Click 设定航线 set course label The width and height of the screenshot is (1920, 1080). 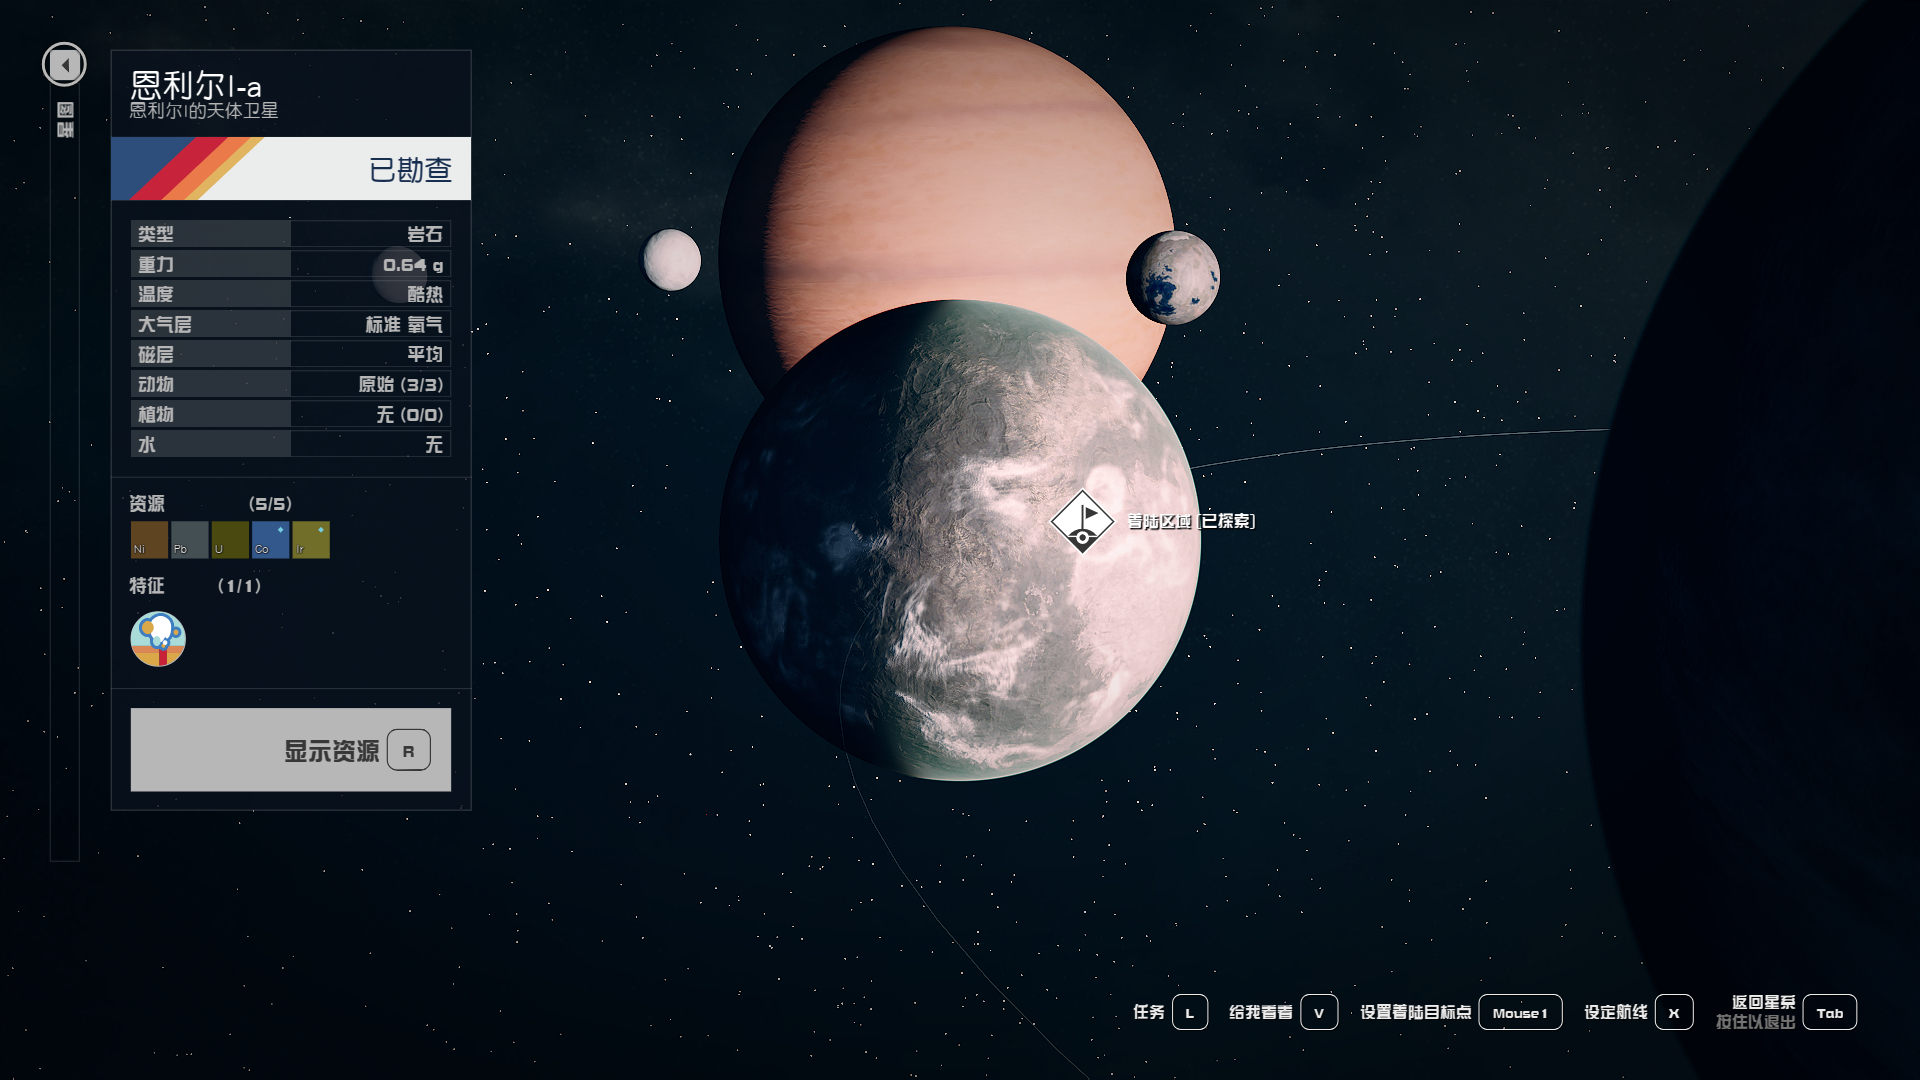coord(1616,1012)
